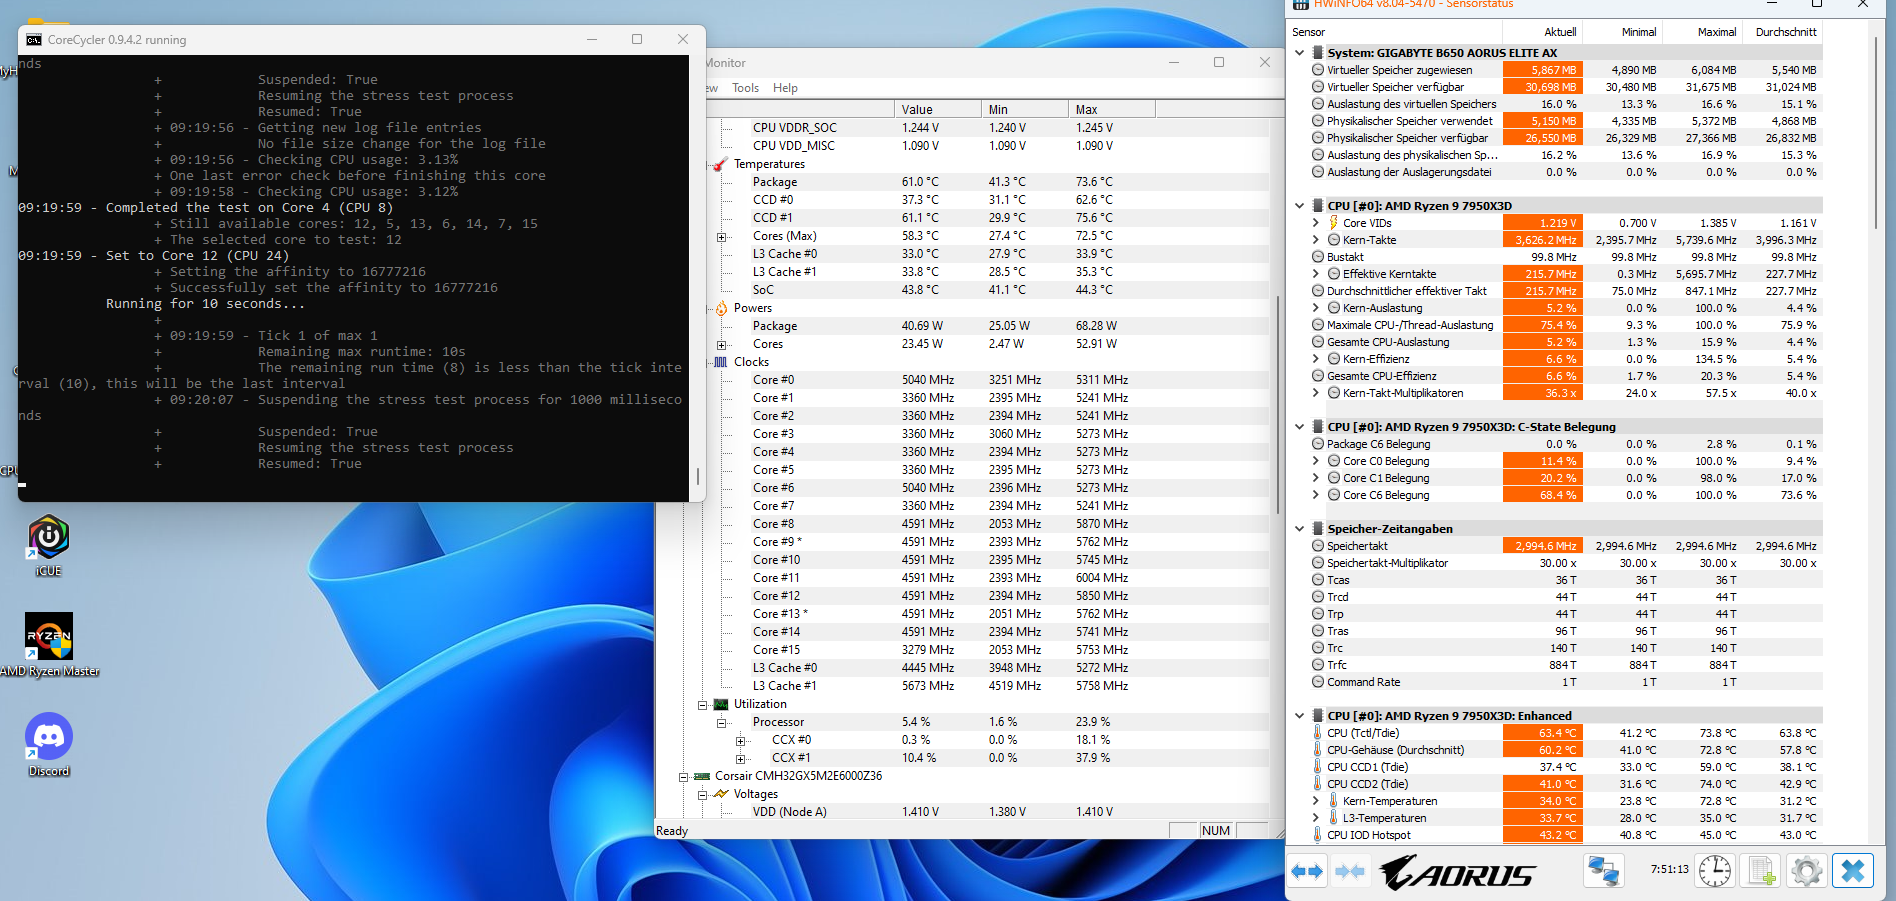1896x901 pixels.
Task: Click the expand-columns blue arrows button in HWiNFO
Action: 1307,871
